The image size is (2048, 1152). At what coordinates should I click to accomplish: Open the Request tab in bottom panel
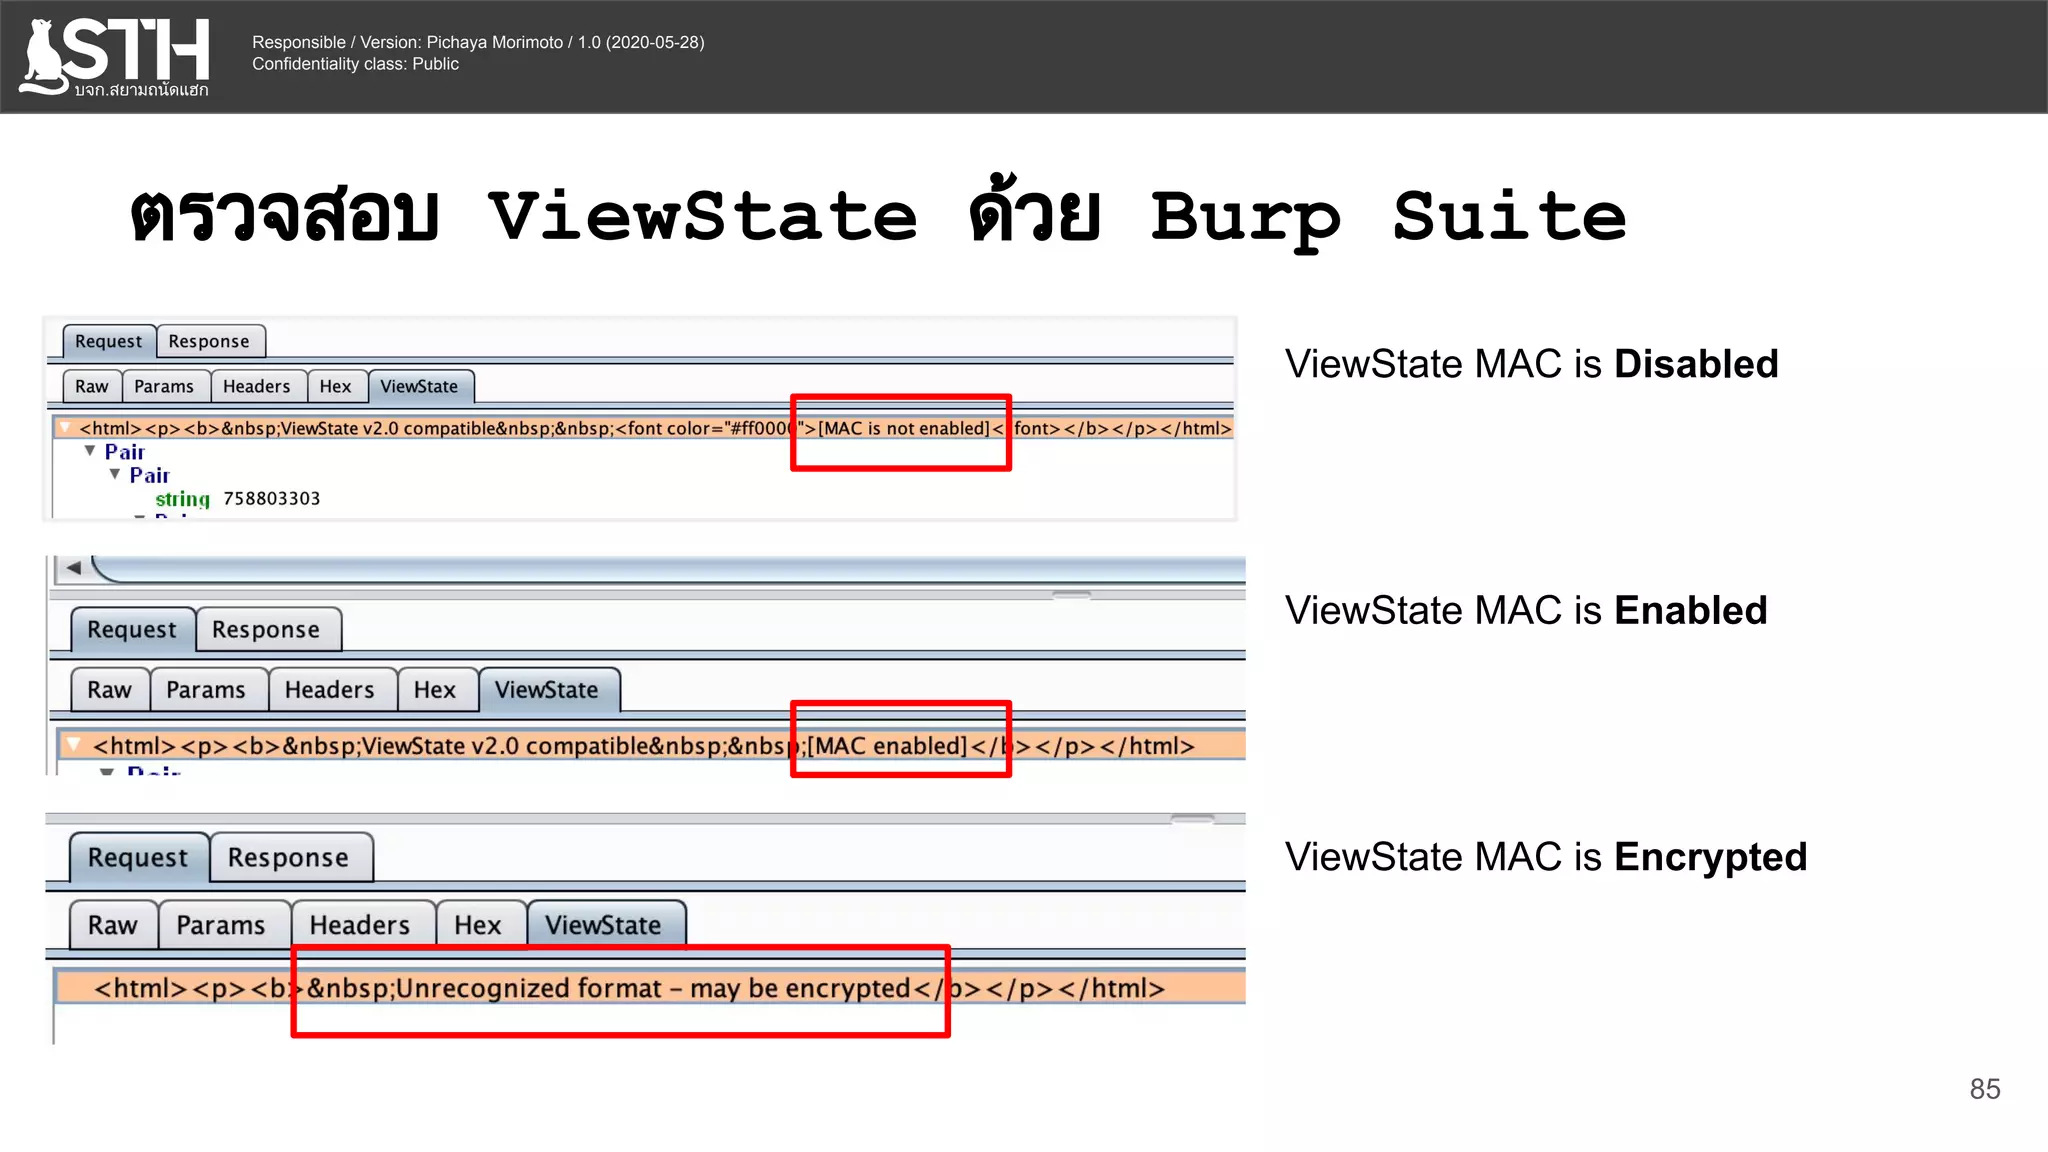139,858
